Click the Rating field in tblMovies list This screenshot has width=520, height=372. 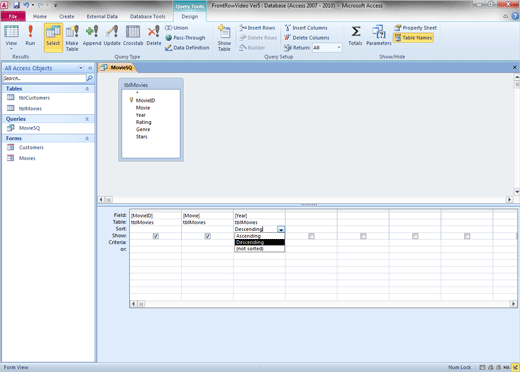[143, 122]
